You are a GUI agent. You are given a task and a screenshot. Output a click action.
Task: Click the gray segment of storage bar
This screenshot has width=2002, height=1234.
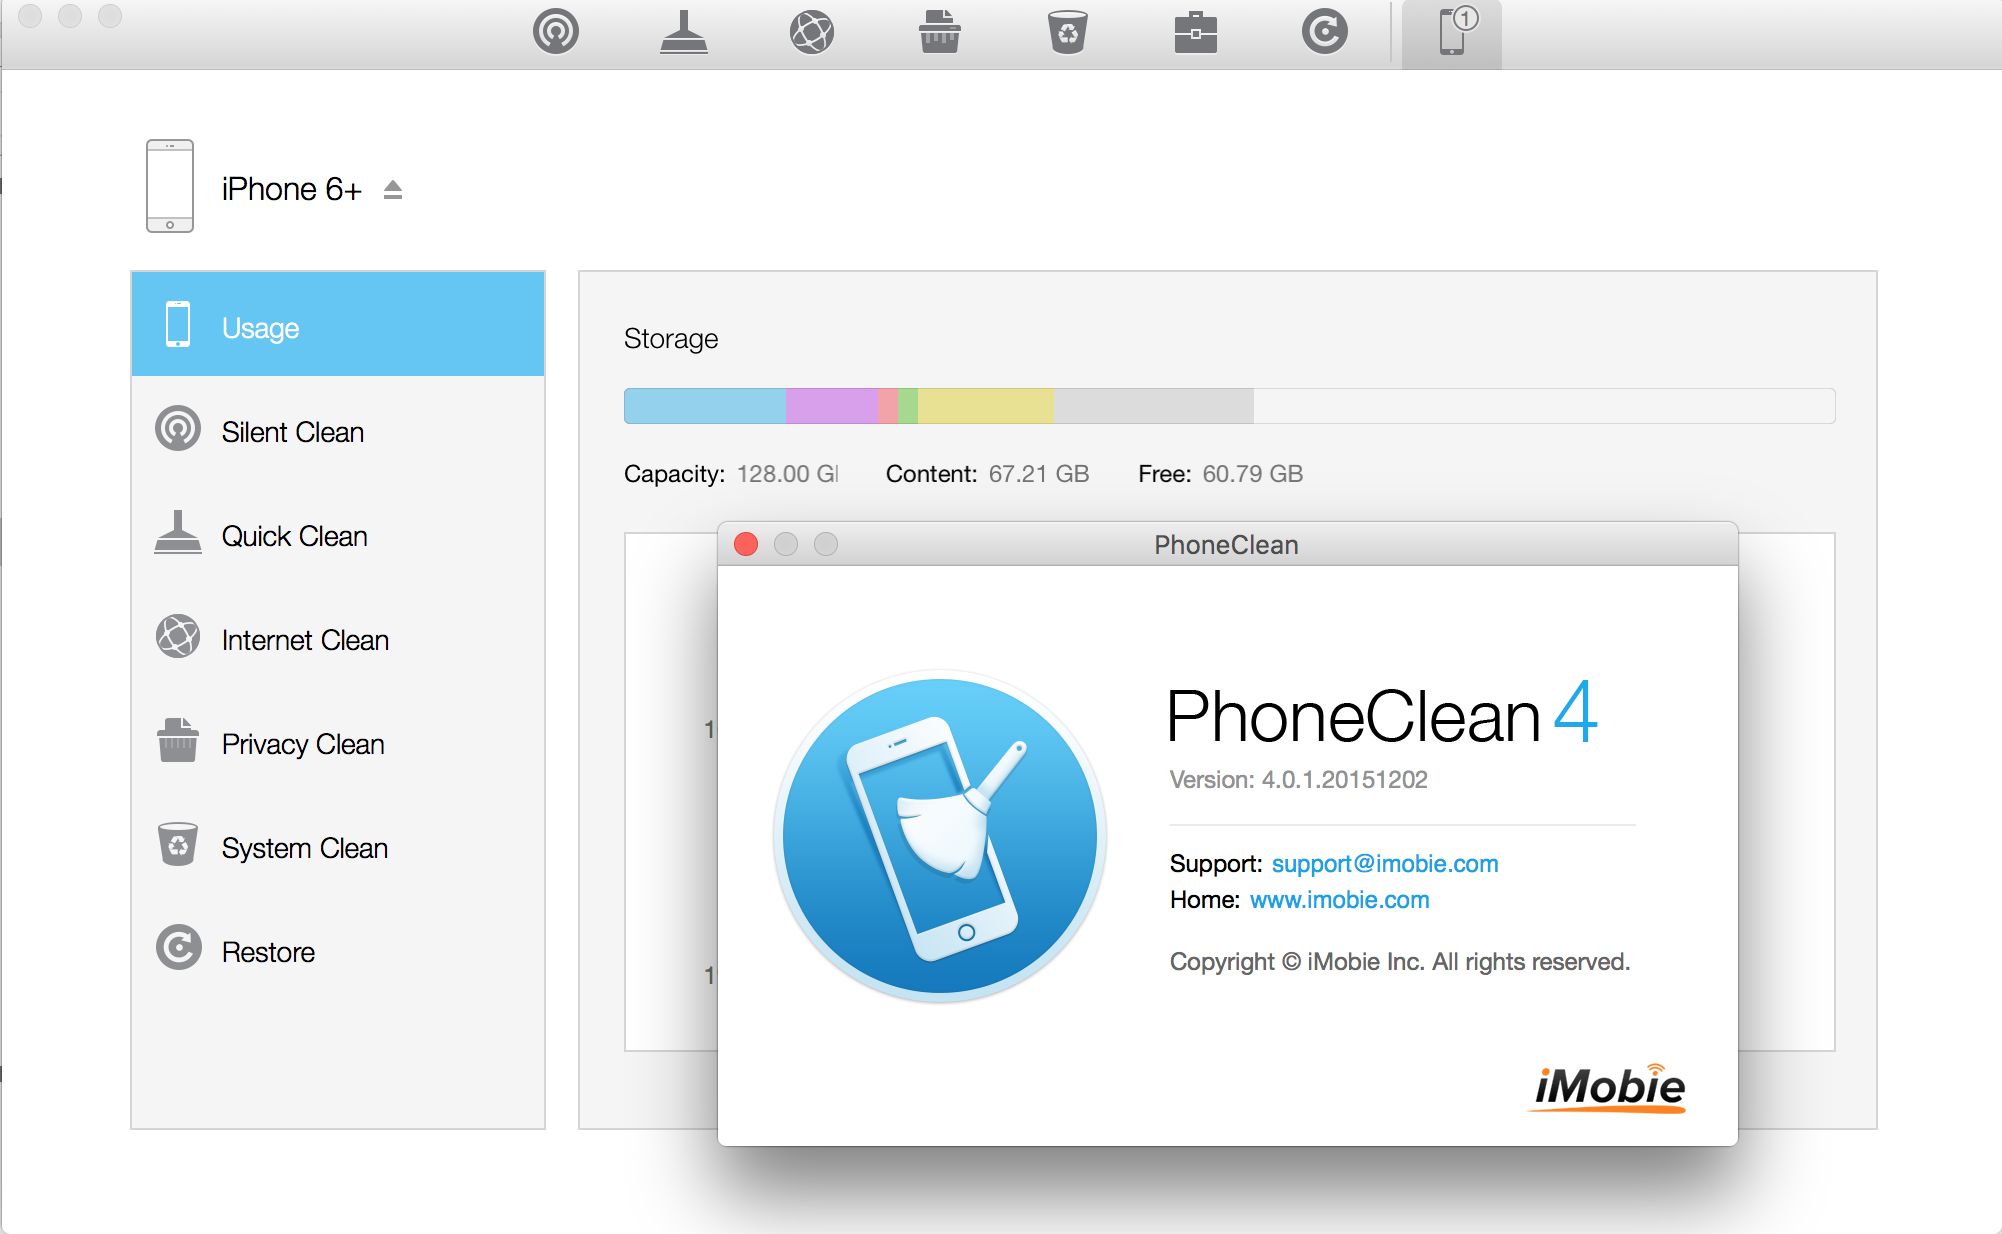pyautogui.click(x=1153, y=406)
